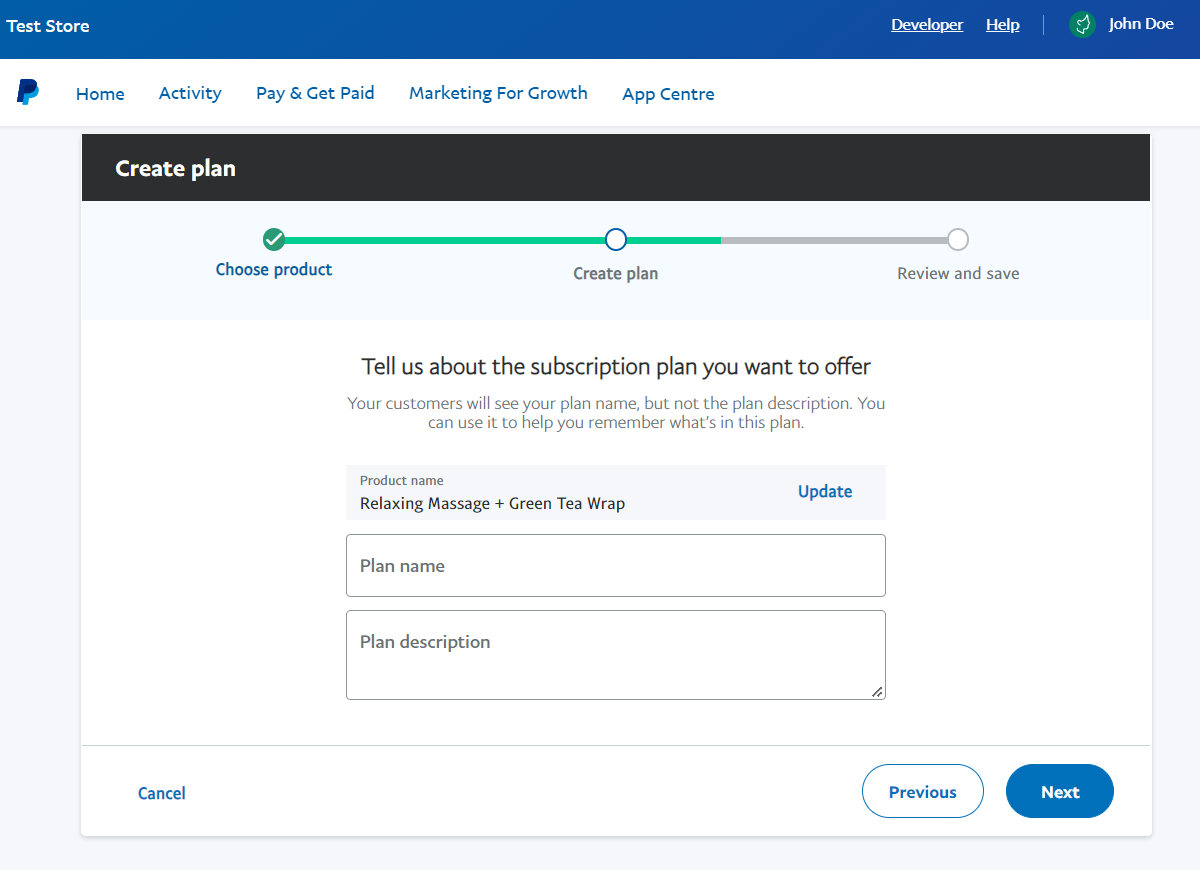Click the resize handle on Plan description
The height and width of the screenshot is (870, 1200).
878,691
